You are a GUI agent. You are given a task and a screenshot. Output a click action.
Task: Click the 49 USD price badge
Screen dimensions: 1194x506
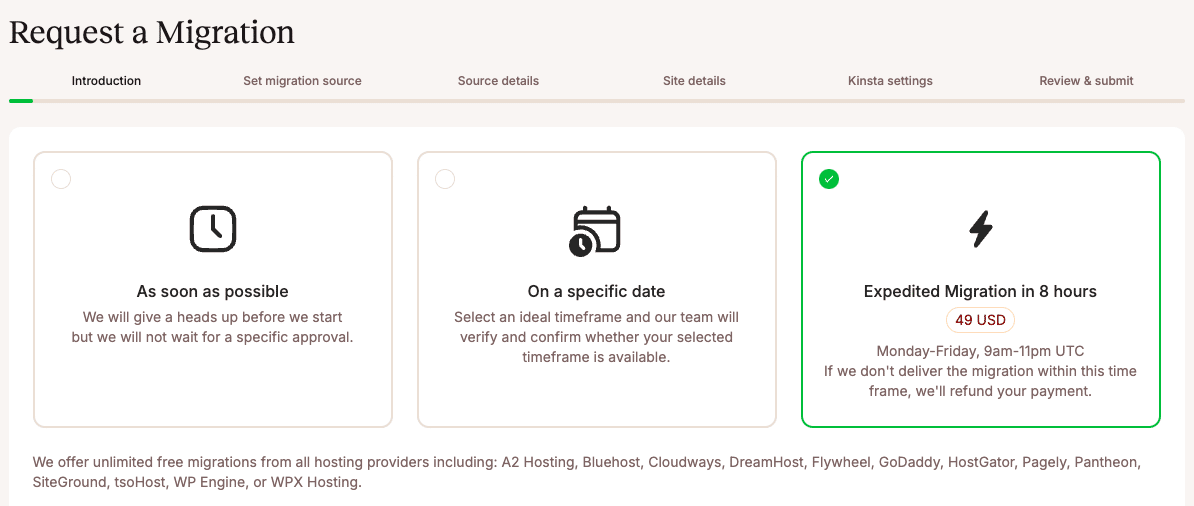click(x=980, y=320)
